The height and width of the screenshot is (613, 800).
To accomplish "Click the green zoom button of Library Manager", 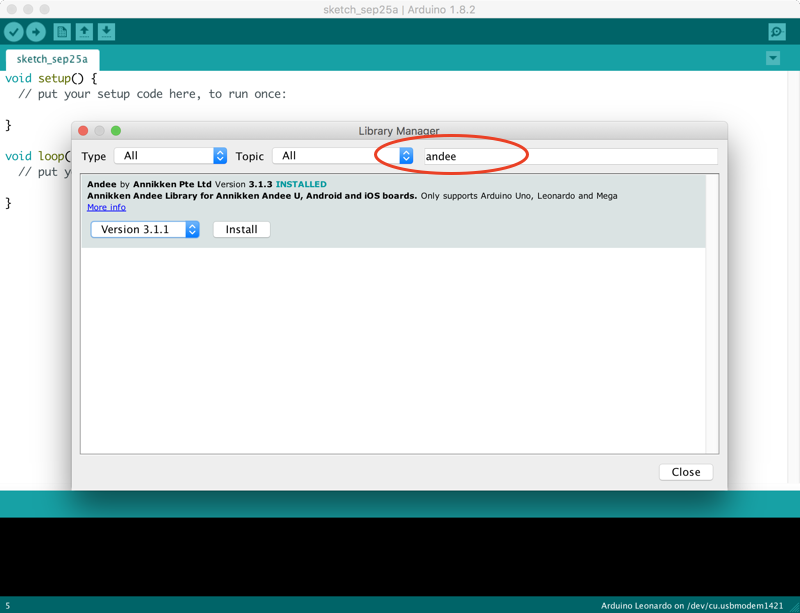I will 116,131.
